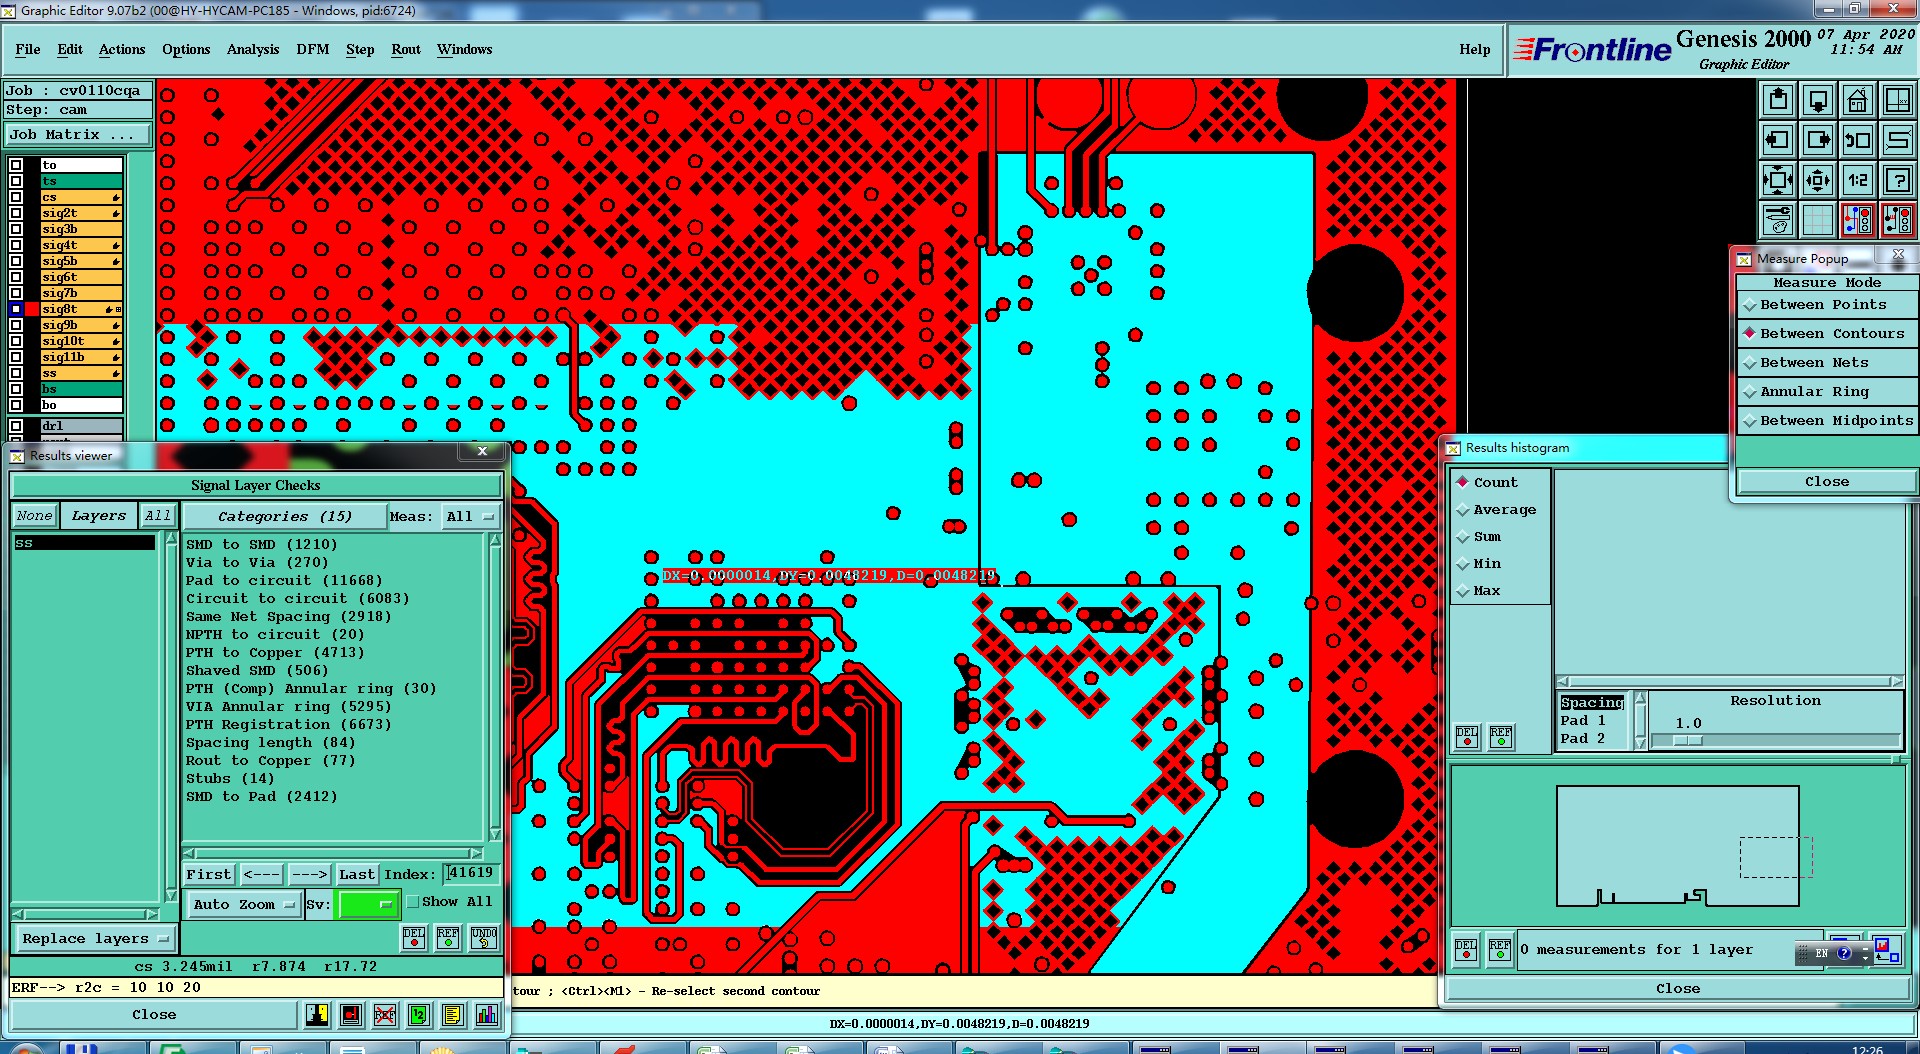Click the Resolution slider handle
1920x1054 pixels.
coord(1688,741)
